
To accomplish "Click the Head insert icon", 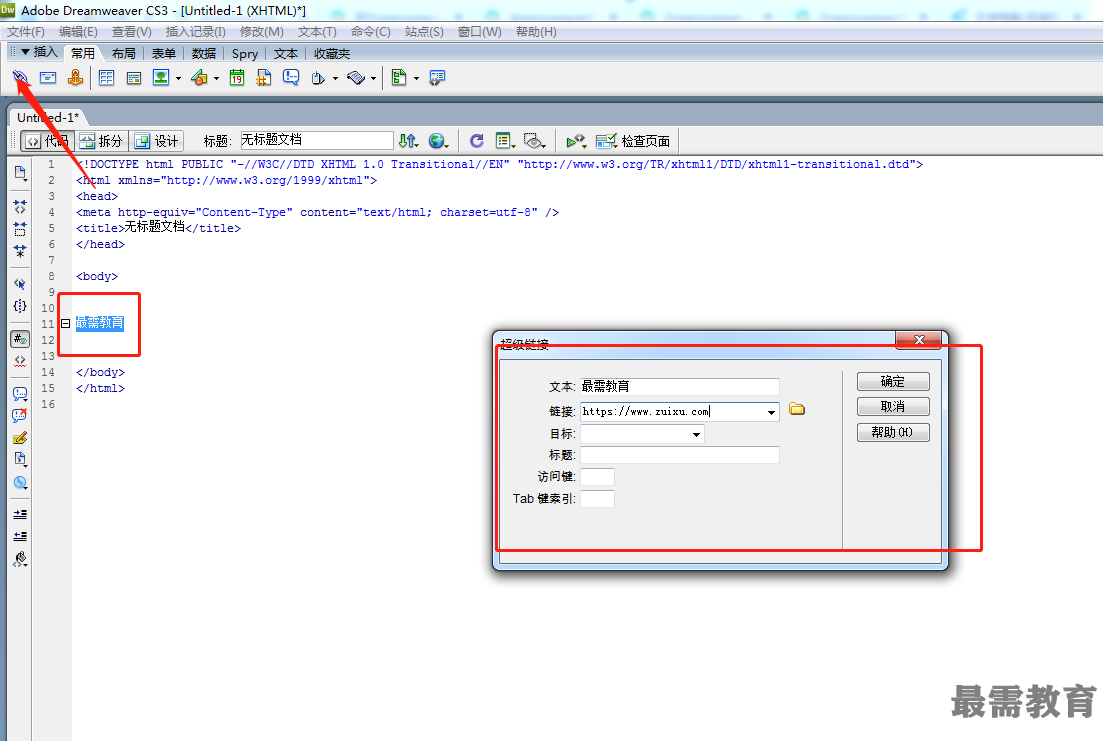I will point(318,78).
